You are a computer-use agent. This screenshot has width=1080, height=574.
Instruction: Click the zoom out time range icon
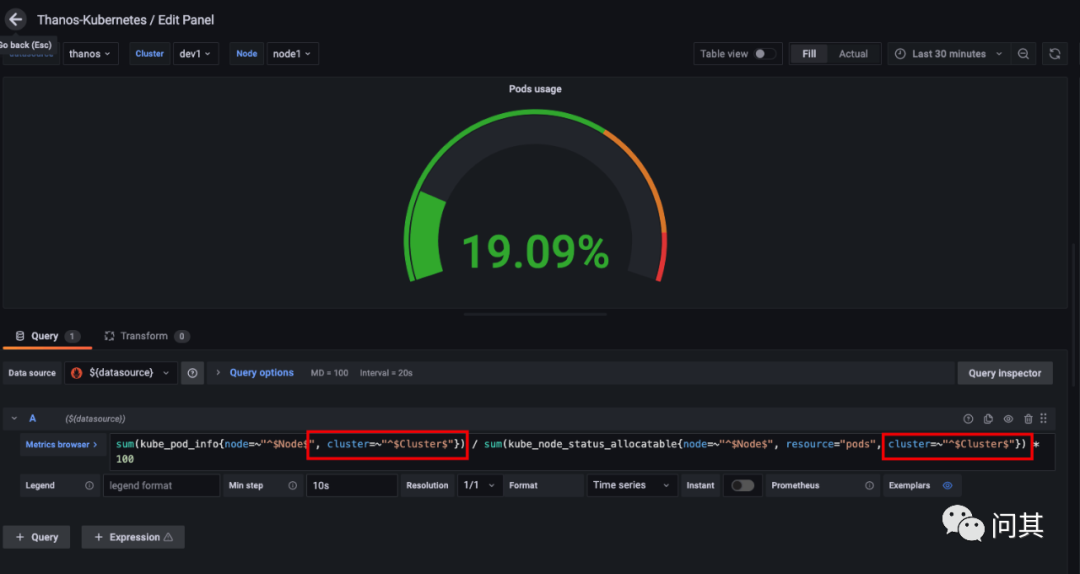1023,54
